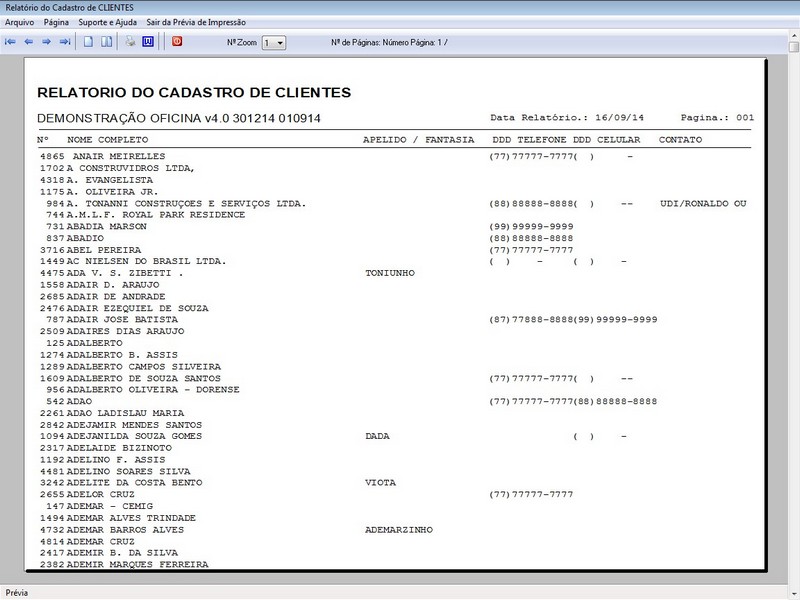Select row ADAO LADISLAU MARIA

click(x=393, y=413)
